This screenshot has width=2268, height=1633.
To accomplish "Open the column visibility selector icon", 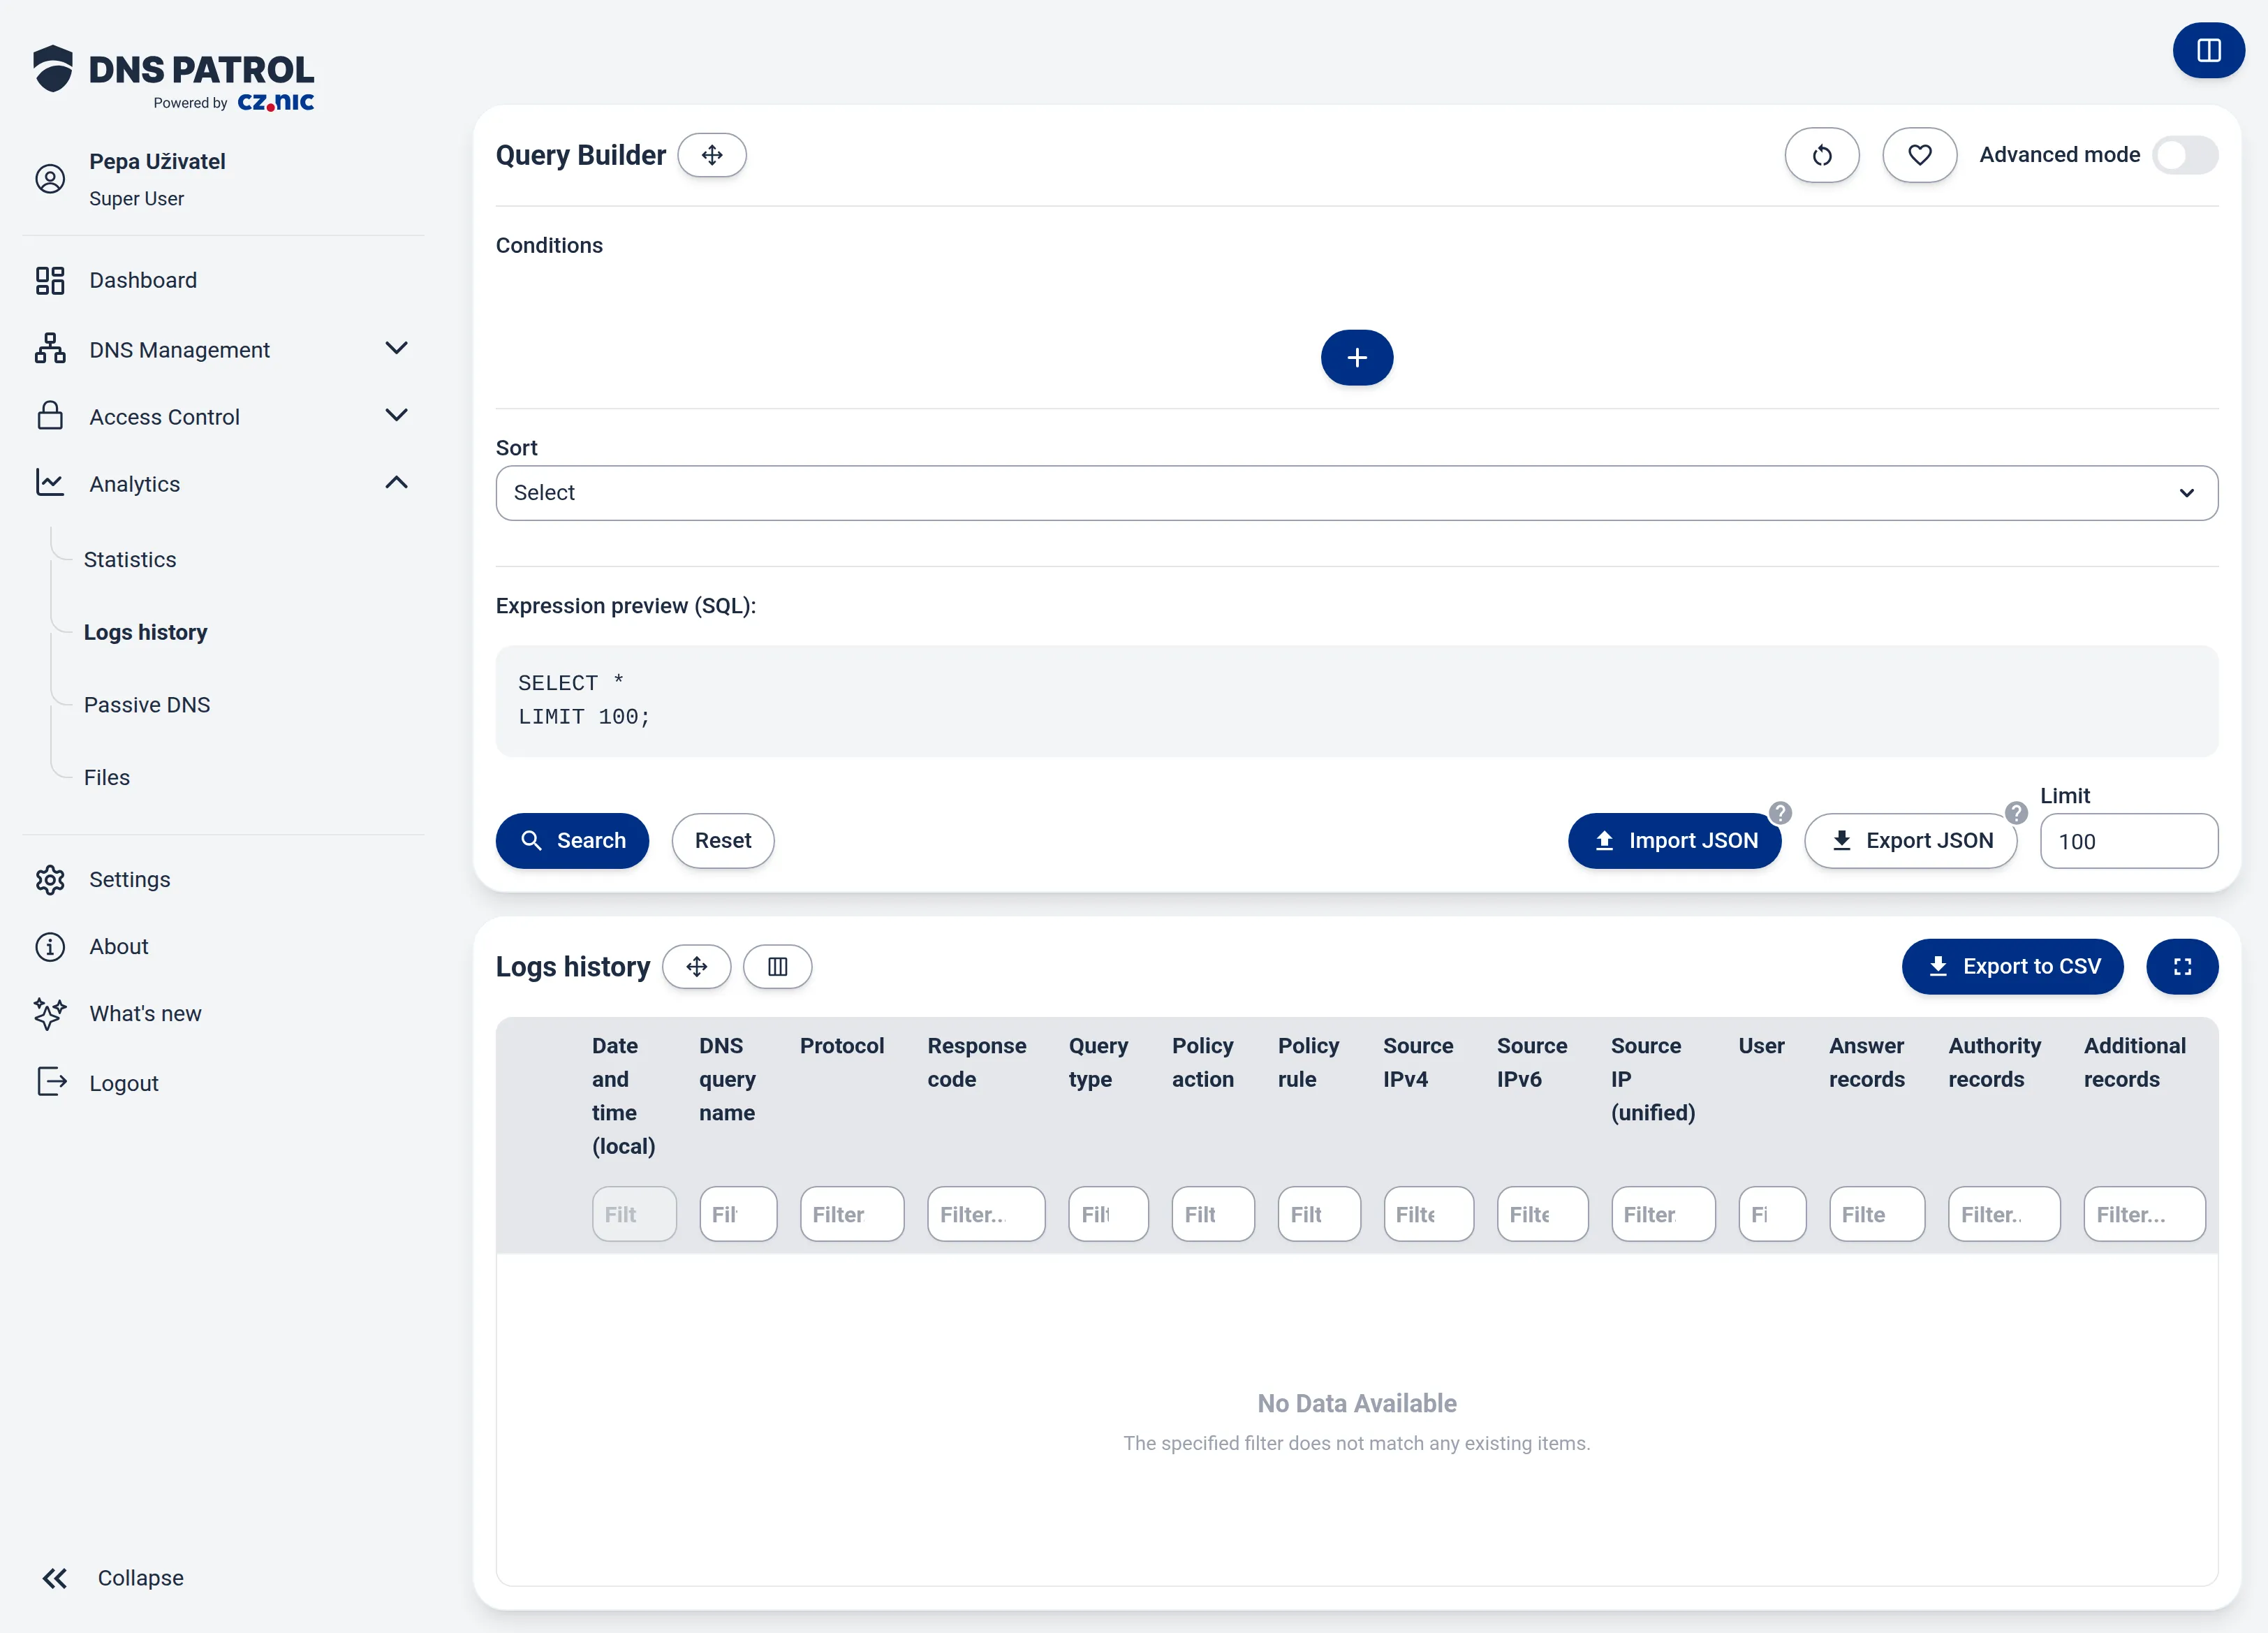I will 777,966.
